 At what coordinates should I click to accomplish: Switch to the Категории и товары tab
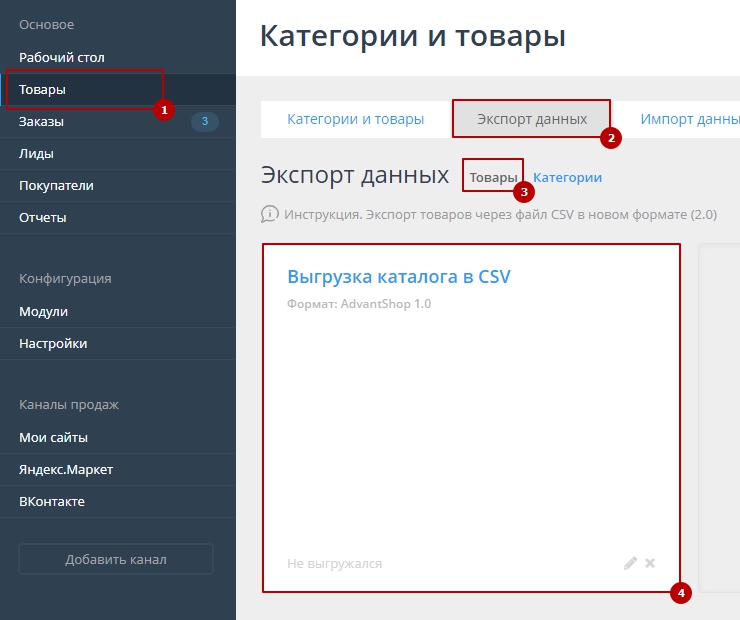pos(355,119)
